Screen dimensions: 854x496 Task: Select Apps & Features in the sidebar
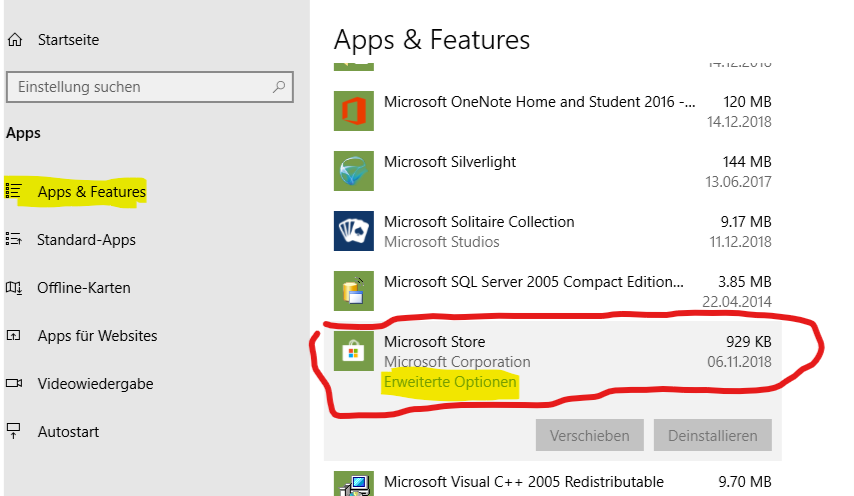point(92,192)
